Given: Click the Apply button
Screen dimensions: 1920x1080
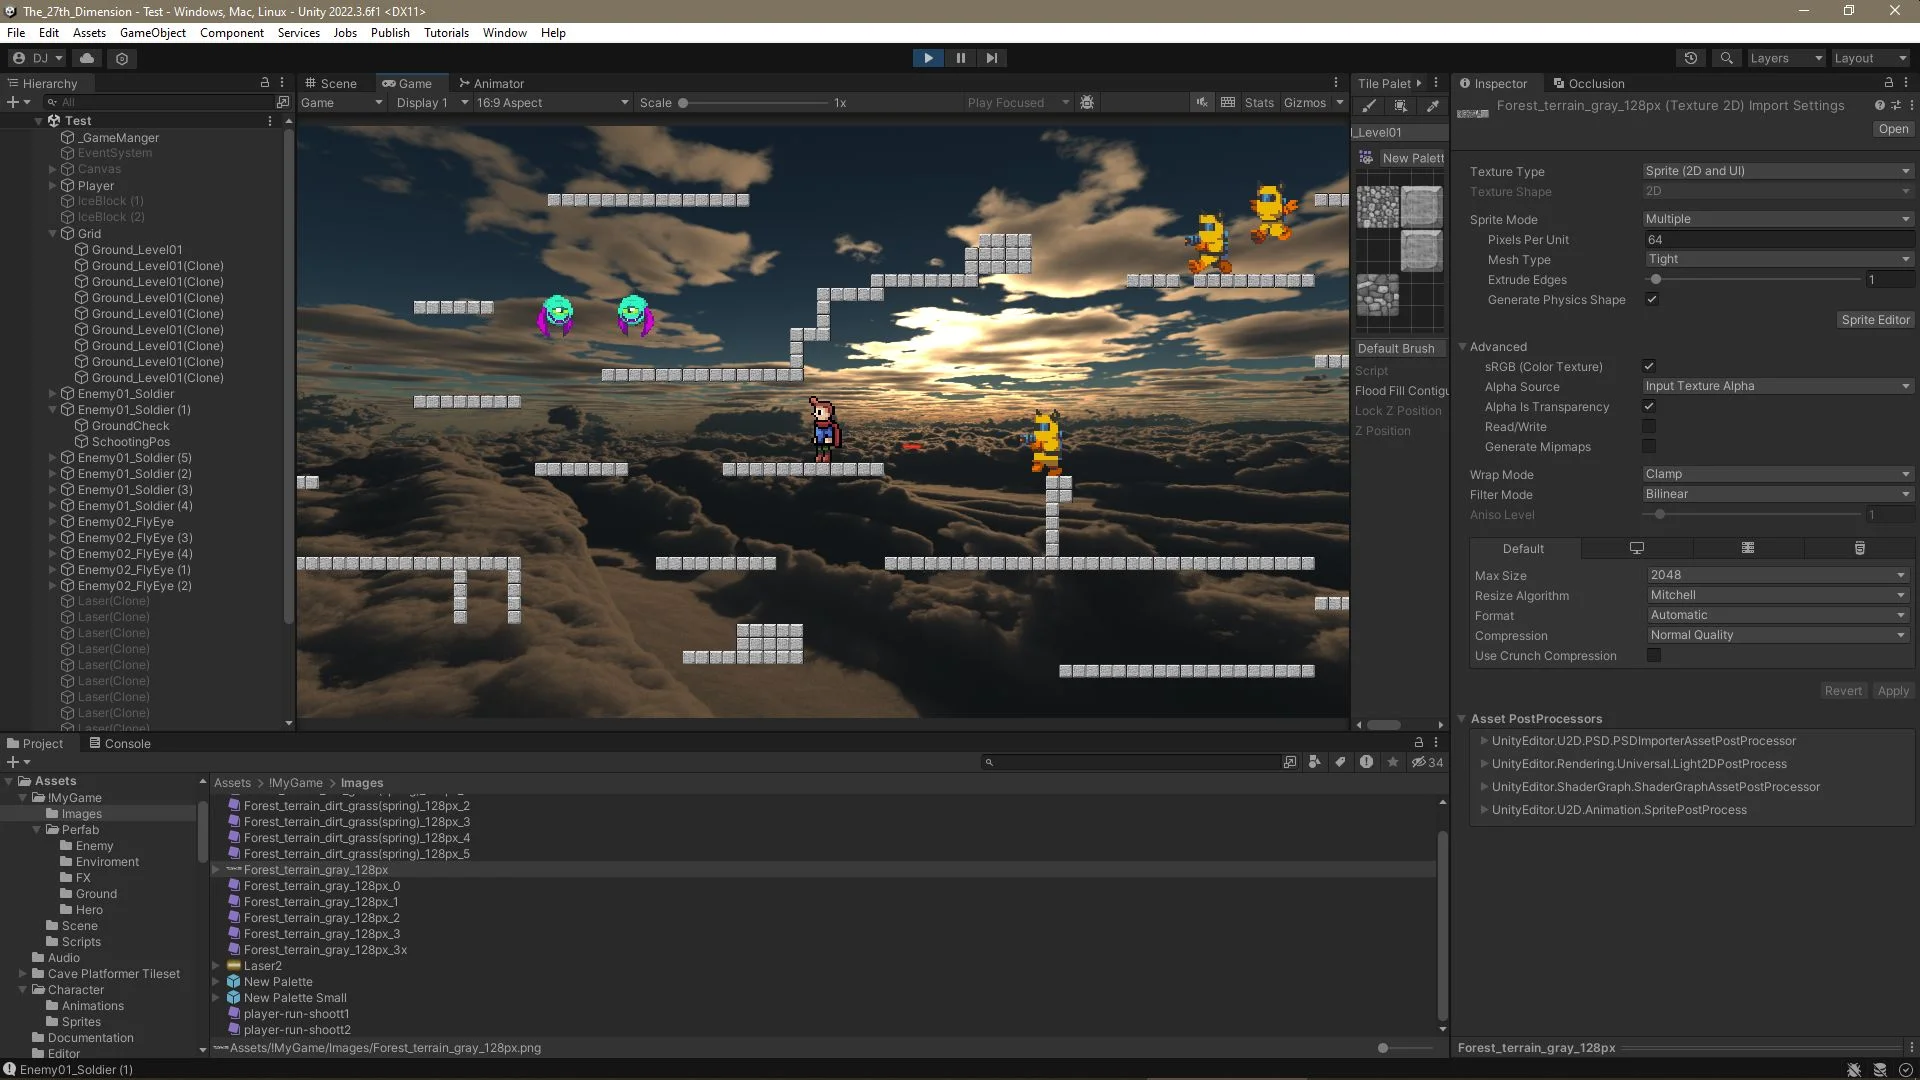Looking at the screenshot, I should [x=1892, y=691].
